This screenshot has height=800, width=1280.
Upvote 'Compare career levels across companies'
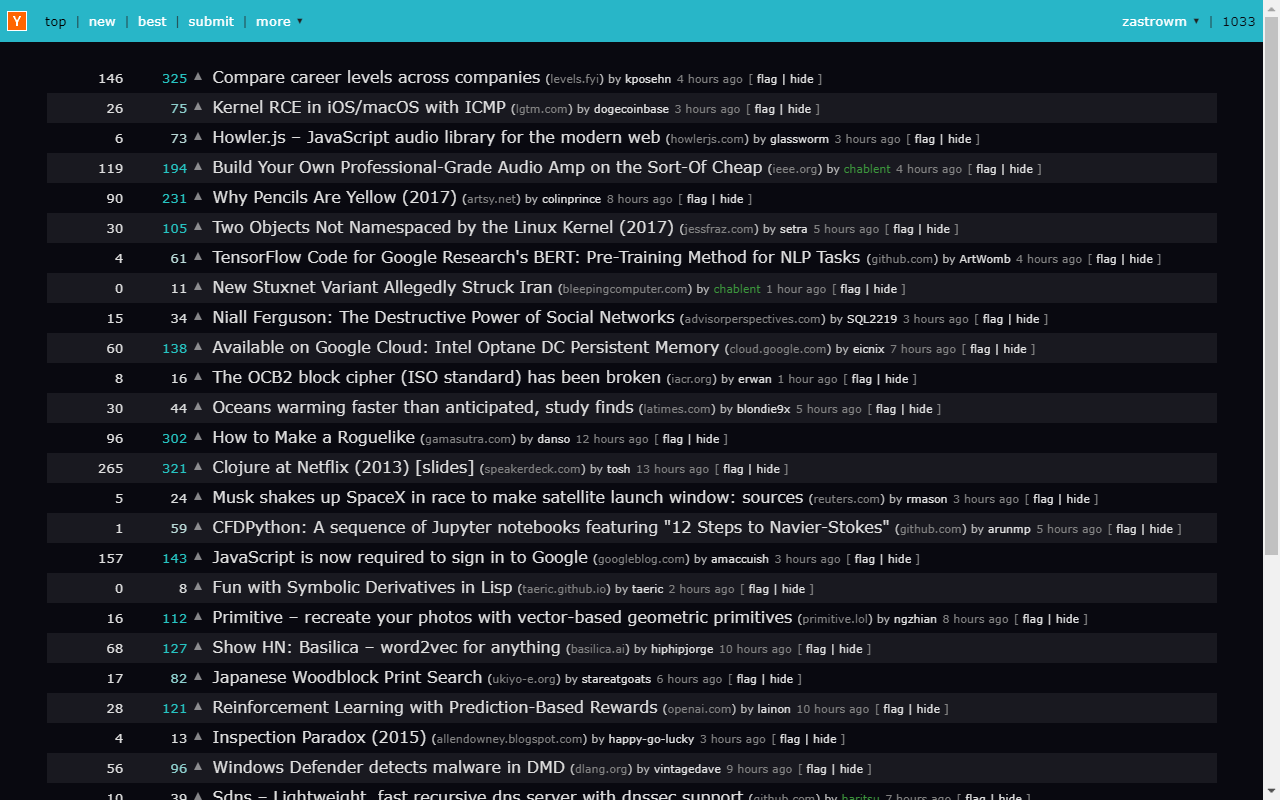point(198,78)
